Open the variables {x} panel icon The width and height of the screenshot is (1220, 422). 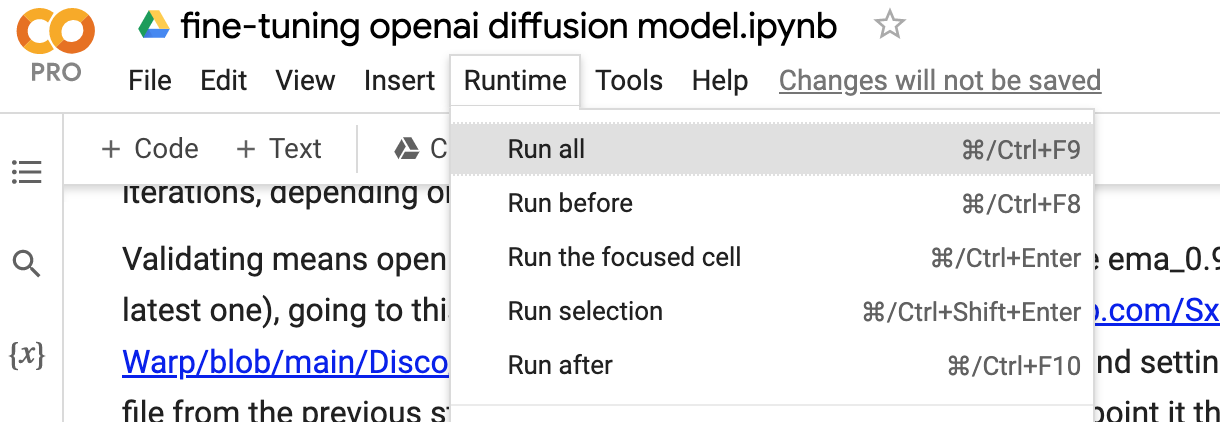[27, 355]
